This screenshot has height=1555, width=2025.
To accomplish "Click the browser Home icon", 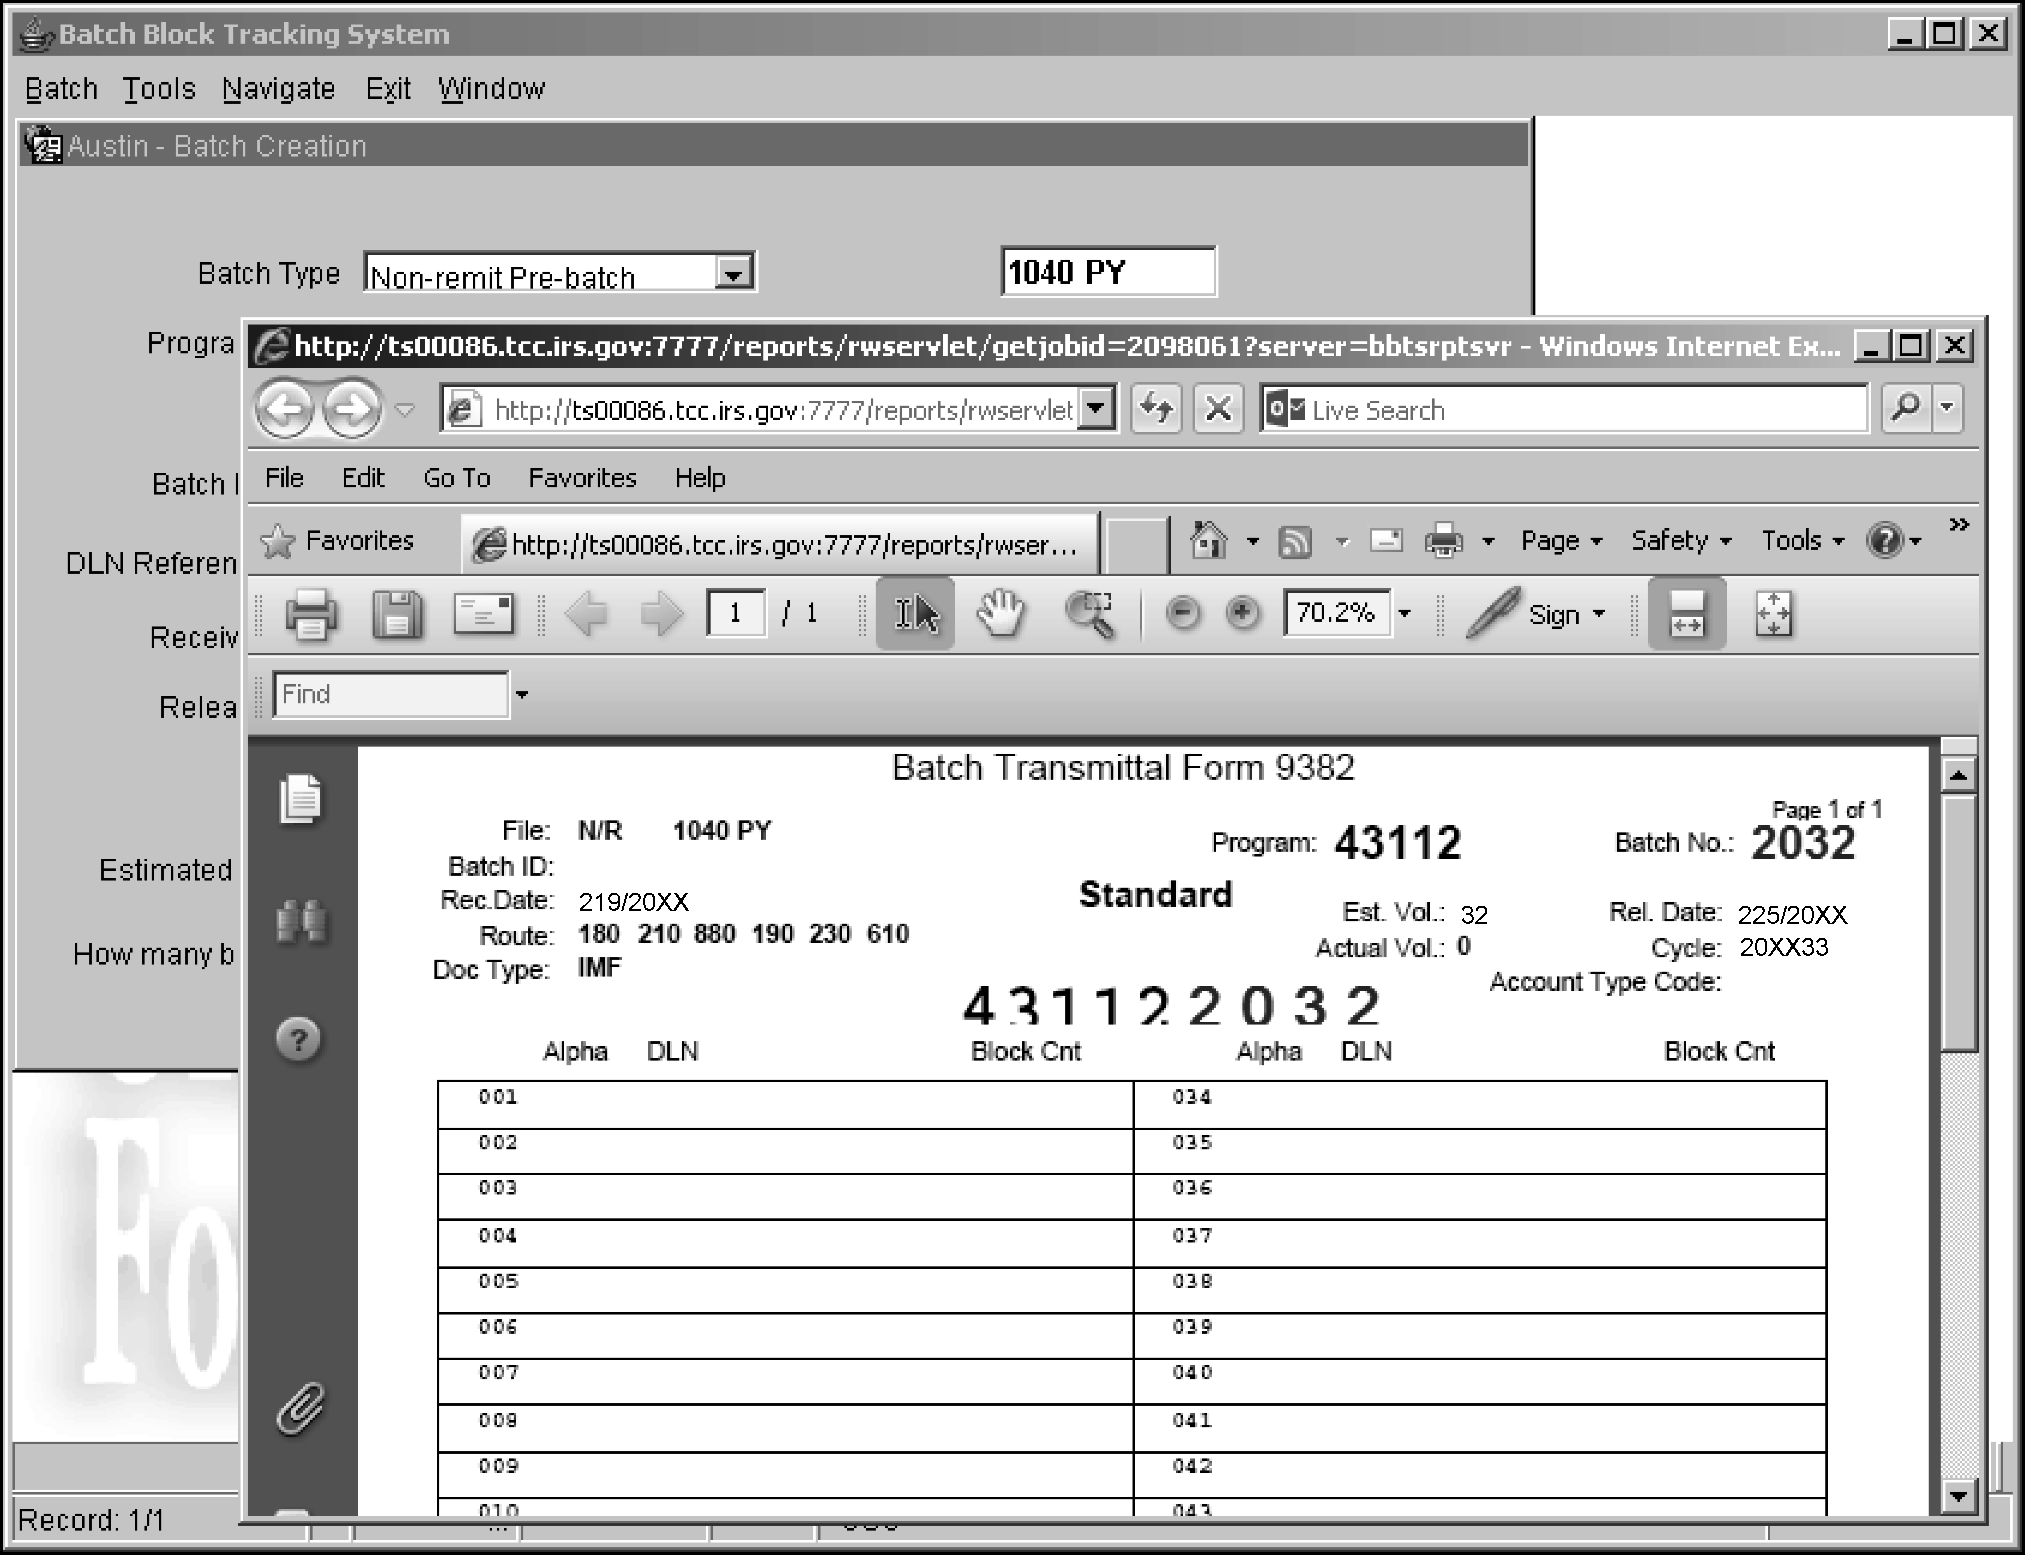I will [1209, 541].
